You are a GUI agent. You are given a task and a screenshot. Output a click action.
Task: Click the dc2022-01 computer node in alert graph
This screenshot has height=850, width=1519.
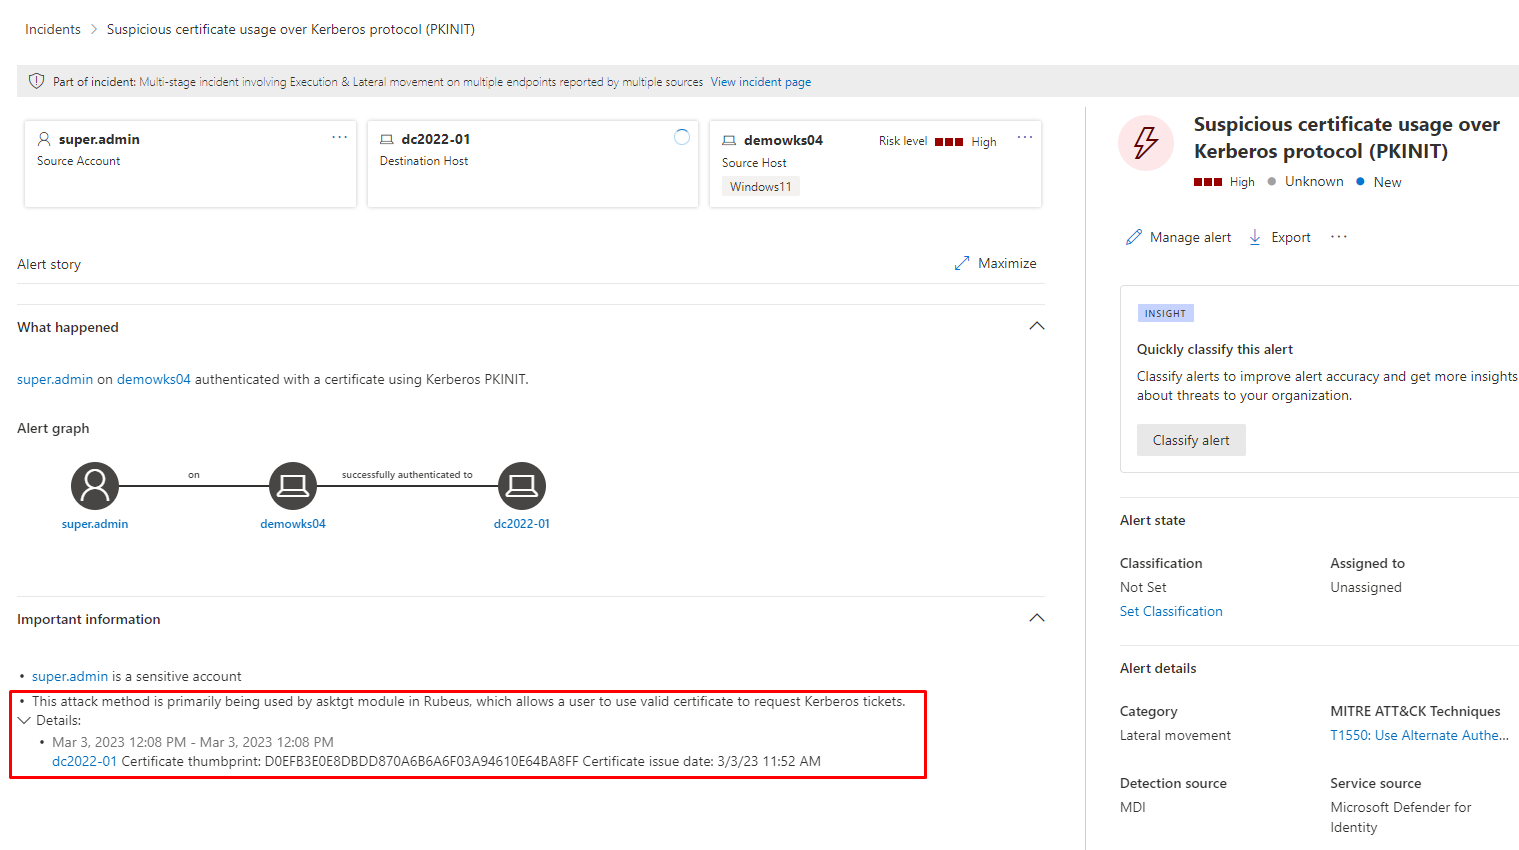pos(521,486)
